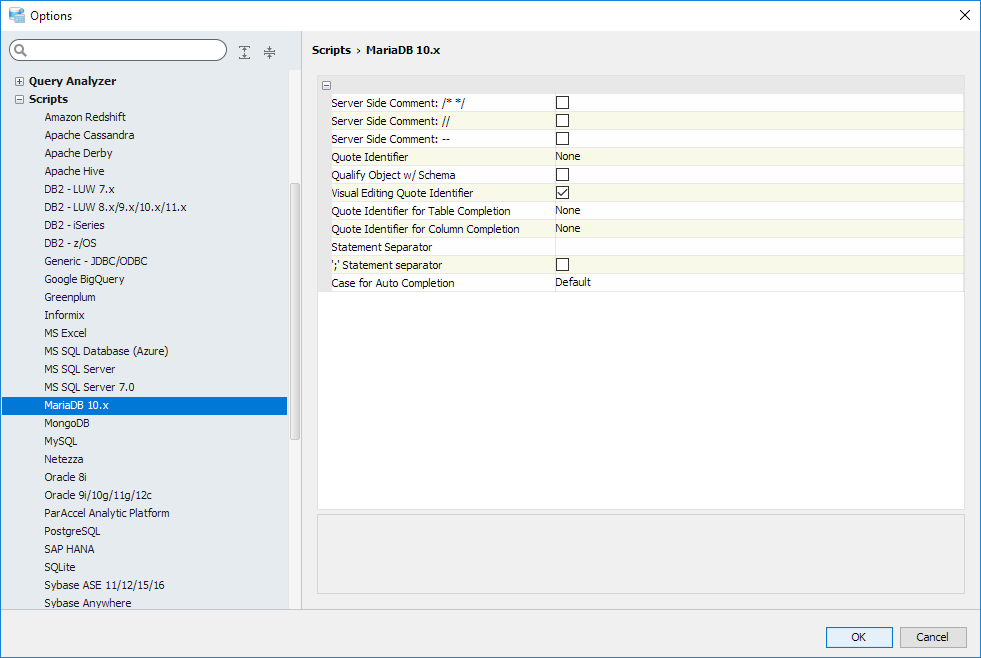Collapse the Scripts tree node
The width and height of the screenshot is (981, 658).
(x=19, y=99)
